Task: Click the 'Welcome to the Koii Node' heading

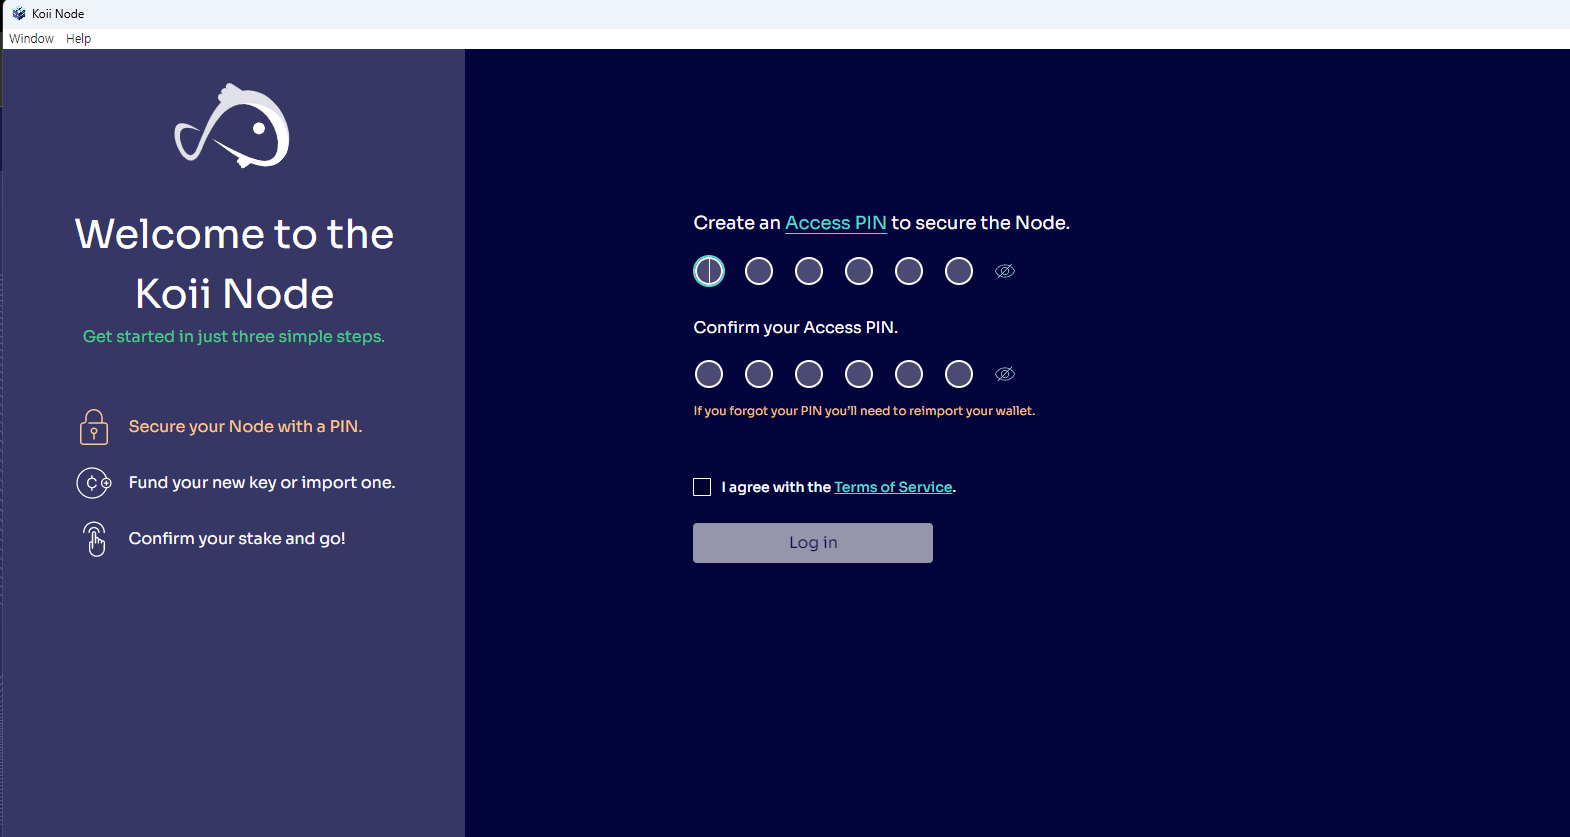Action: (234, 264)
